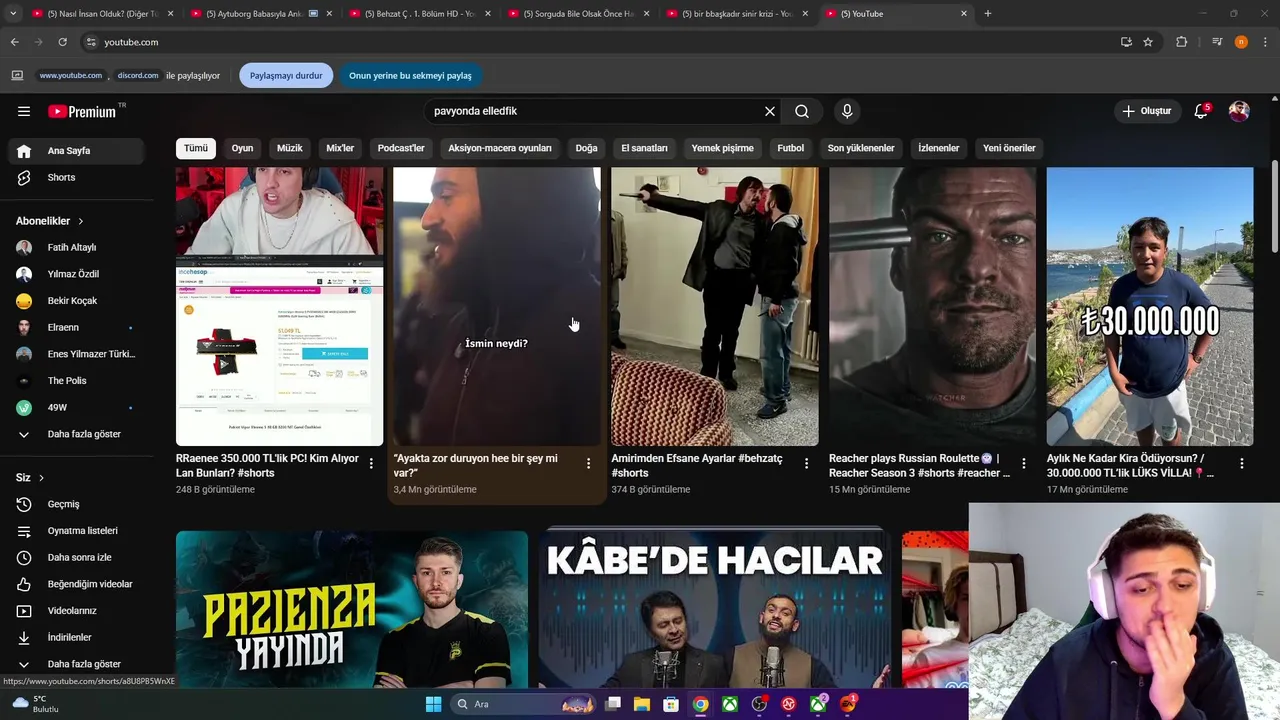
Task: Open the weather widget showing 5°C
Action: click(x=35, y=704)
